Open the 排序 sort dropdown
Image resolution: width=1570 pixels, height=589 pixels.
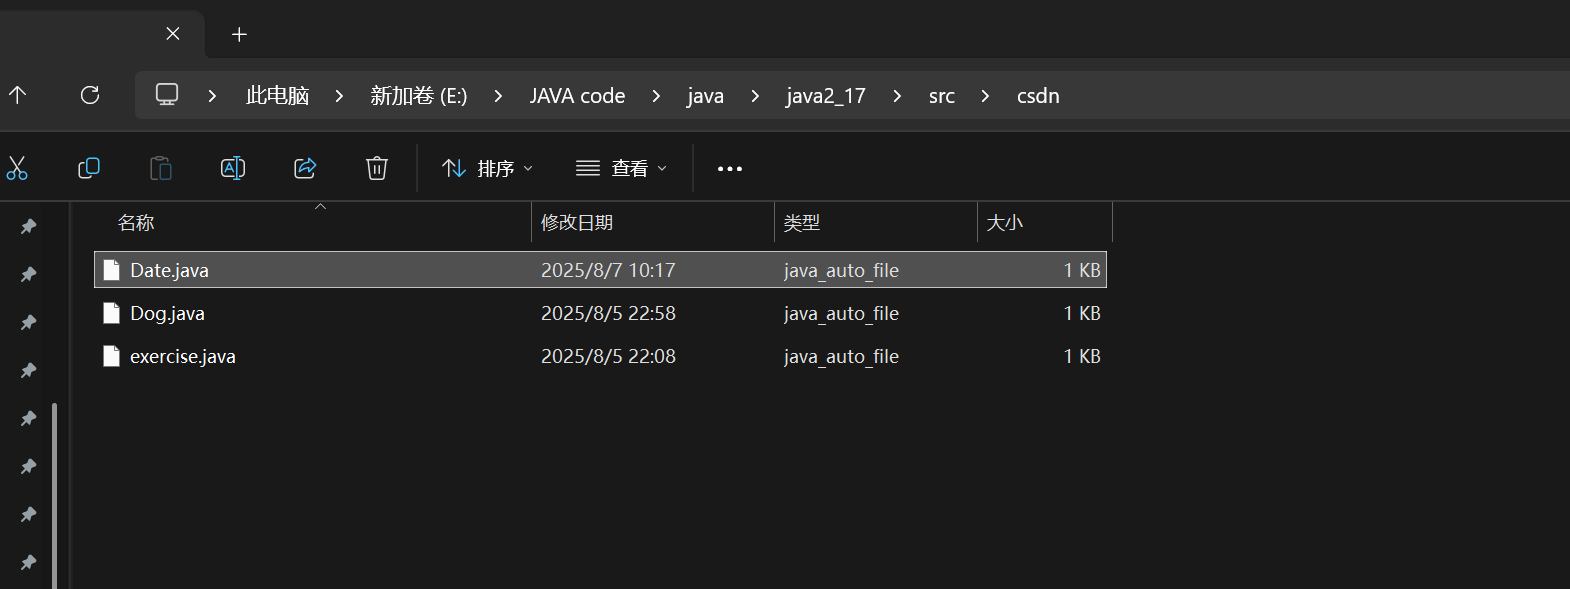coord(488,168)
